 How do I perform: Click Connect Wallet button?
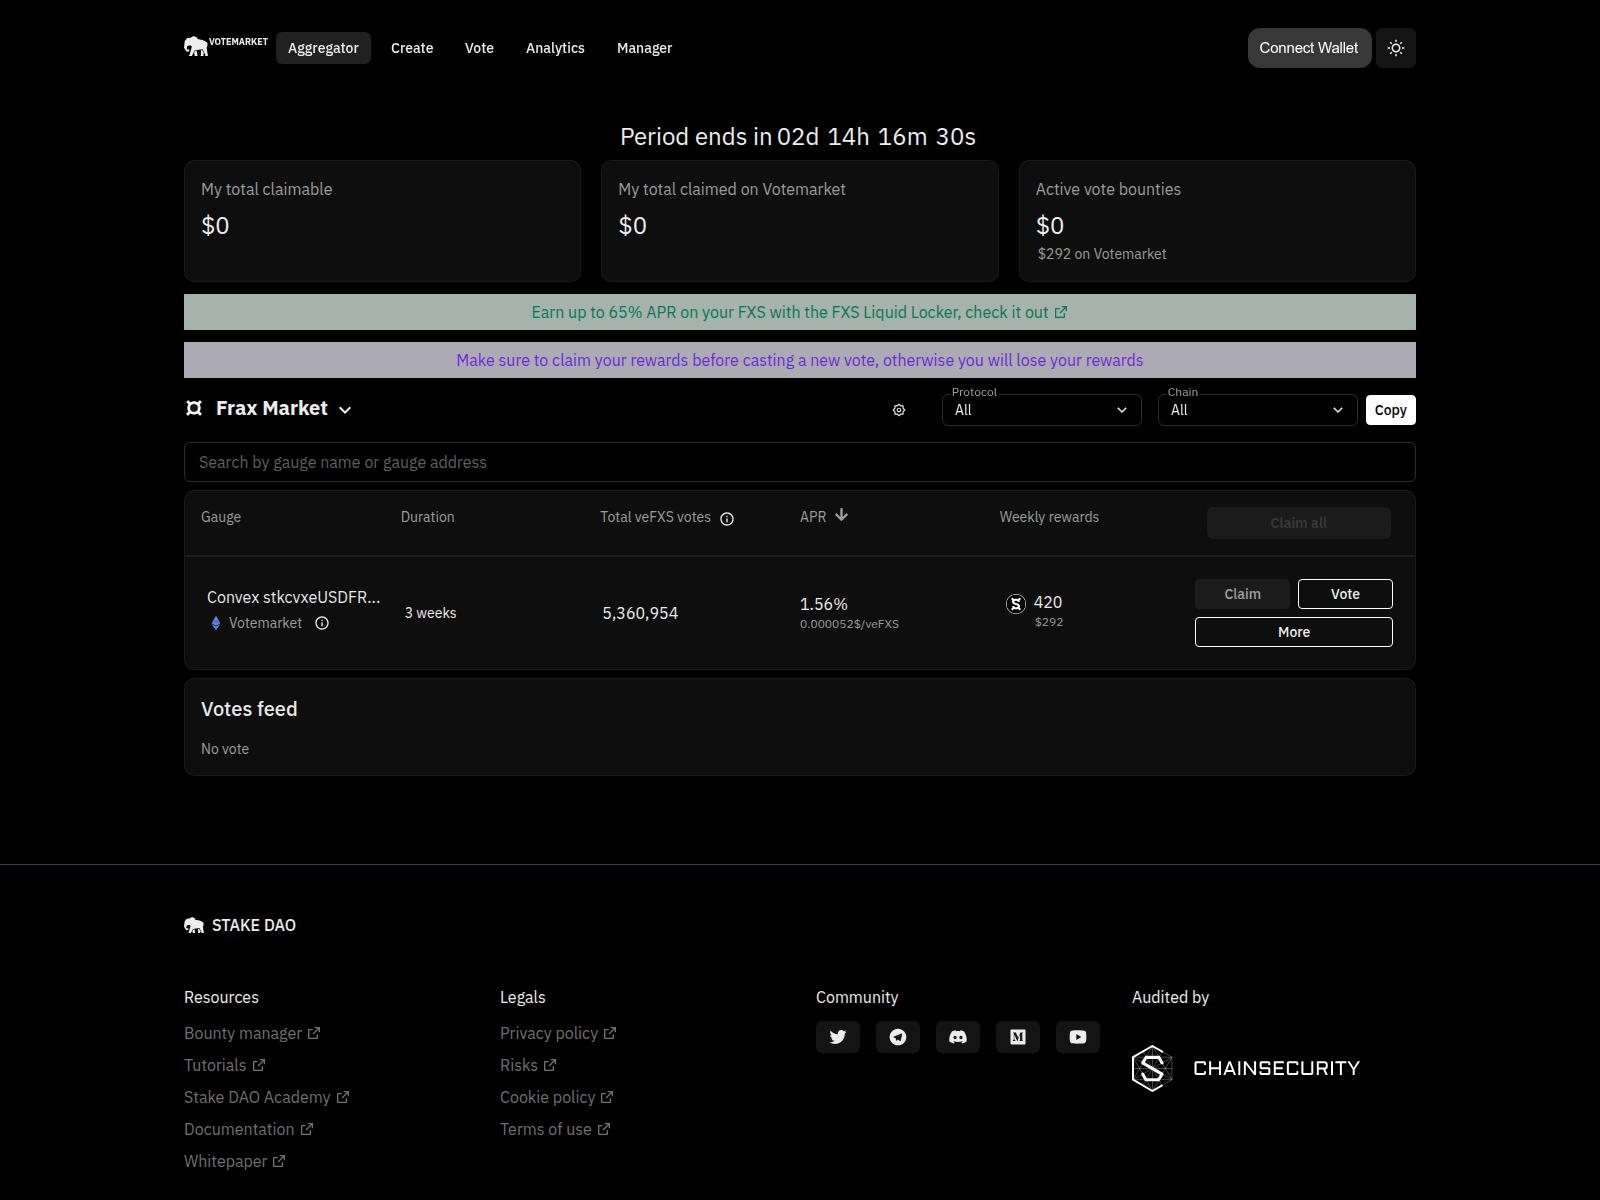pos(1309,48)
